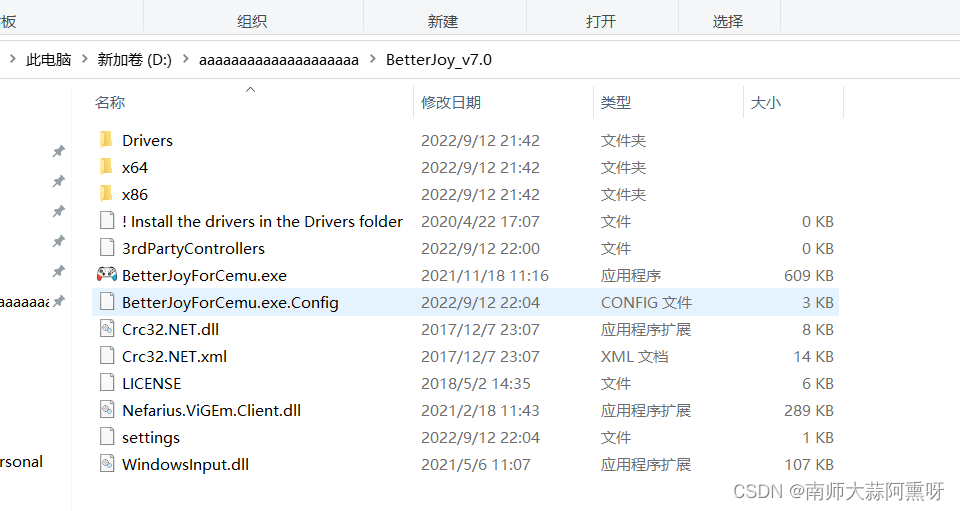Click the Crc32.NET.xml file icon
Image resolution: width=960 pixels, height=511 pixels.
107,356
